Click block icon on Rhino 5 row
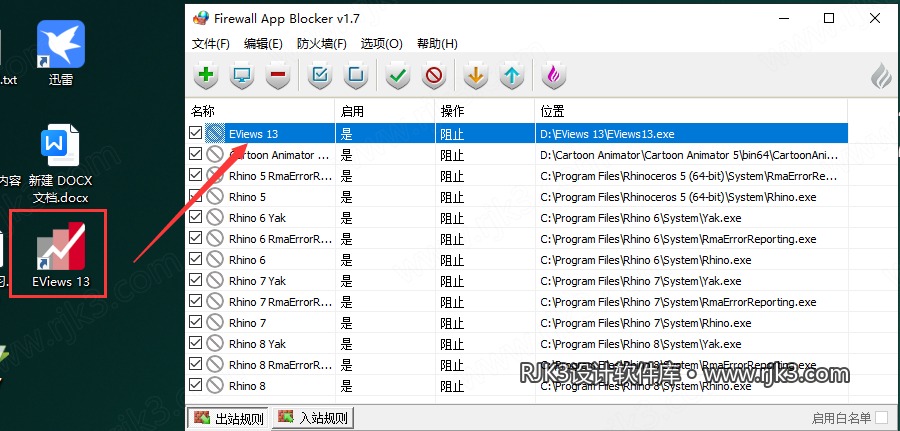 click(215, 197)
